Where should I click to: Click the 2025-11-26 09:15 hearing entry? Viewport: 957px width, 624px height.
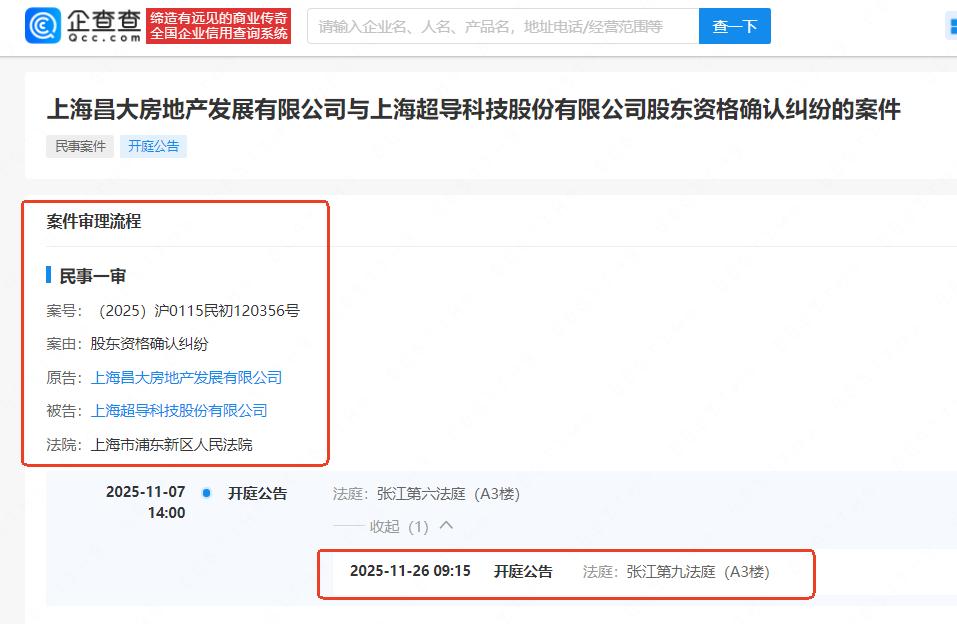pyautogui.click(x=410, y=571)
